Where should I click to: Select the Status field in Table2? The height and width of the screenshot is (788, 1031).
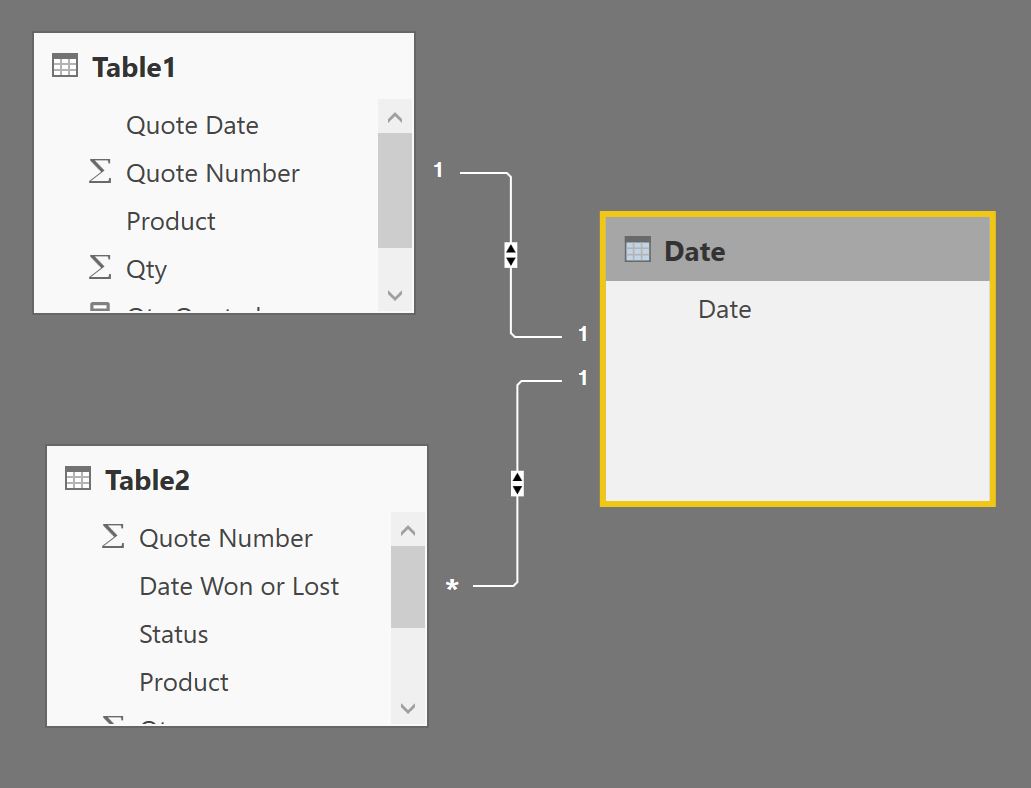pos(174,634)
